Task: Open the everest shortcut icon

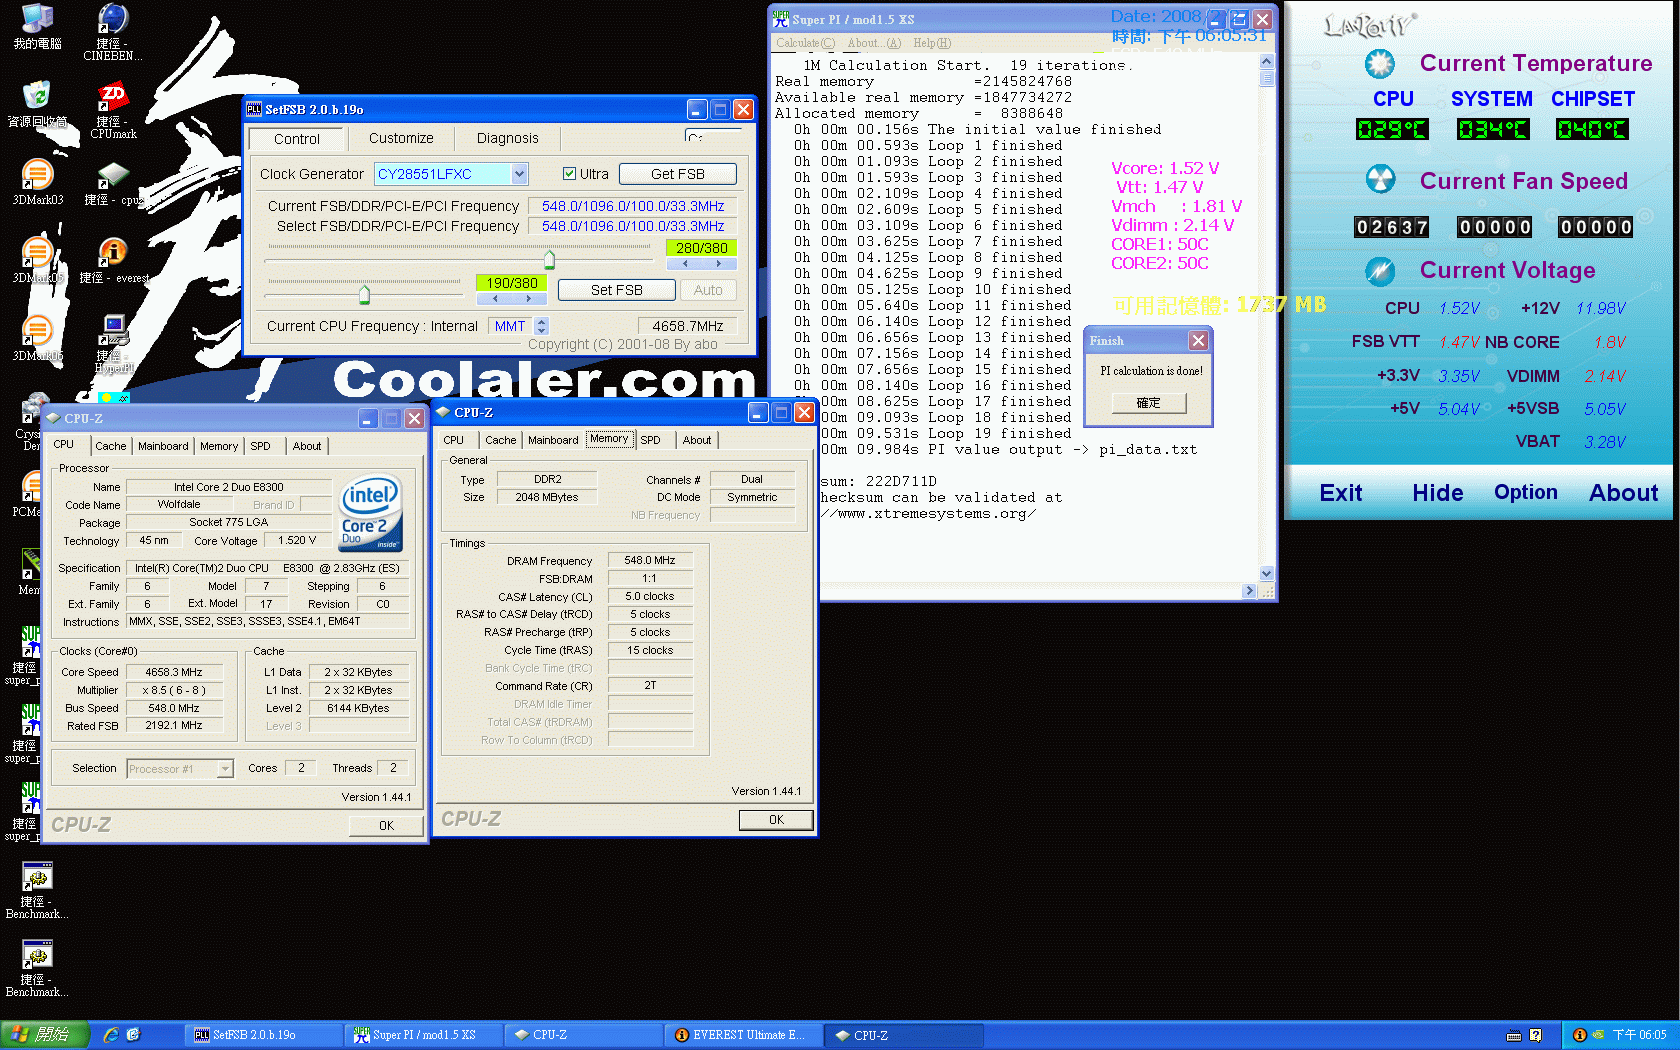Action: point(113,261)
